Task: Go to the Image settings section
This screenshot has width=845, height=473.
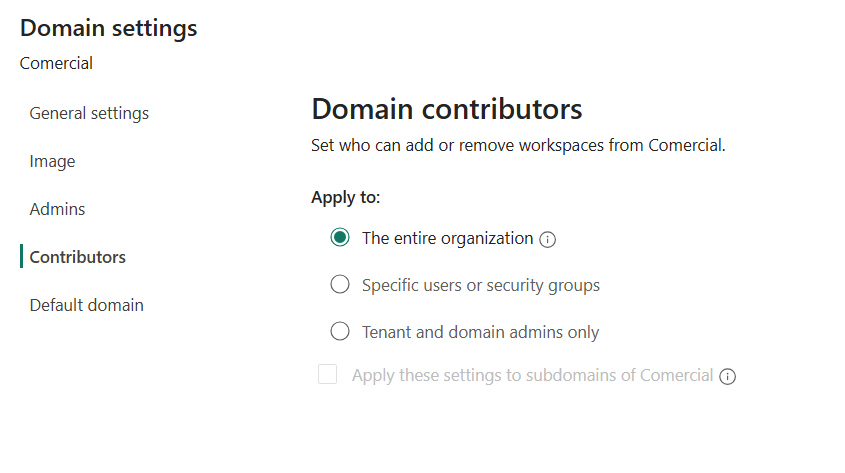Action: pyautogui.click(x=52, y=161)
